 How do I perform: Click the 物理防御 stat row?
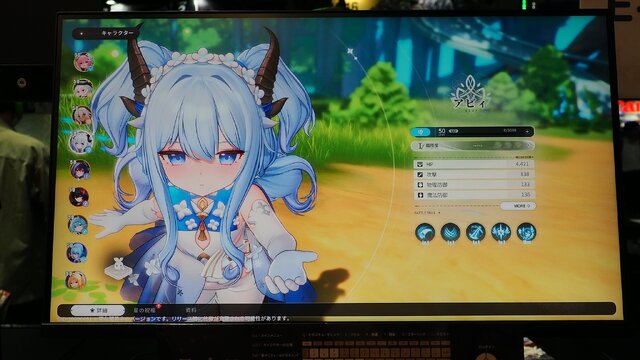tap(473, 185)
